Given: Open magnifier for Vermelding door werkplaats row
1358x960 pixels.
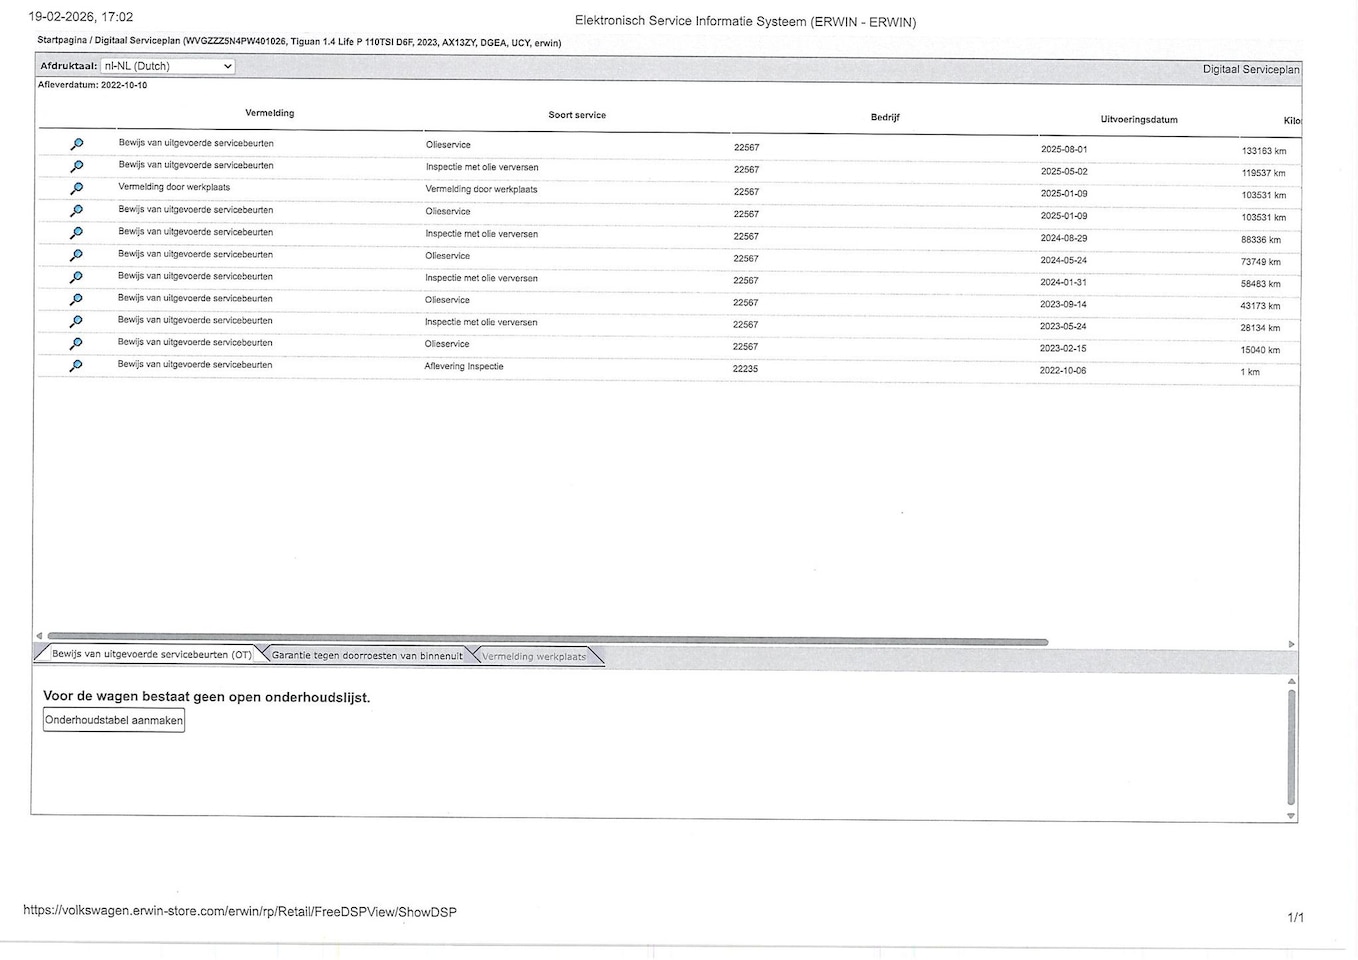Looking at the screenshot, I should tap(76, 188).
